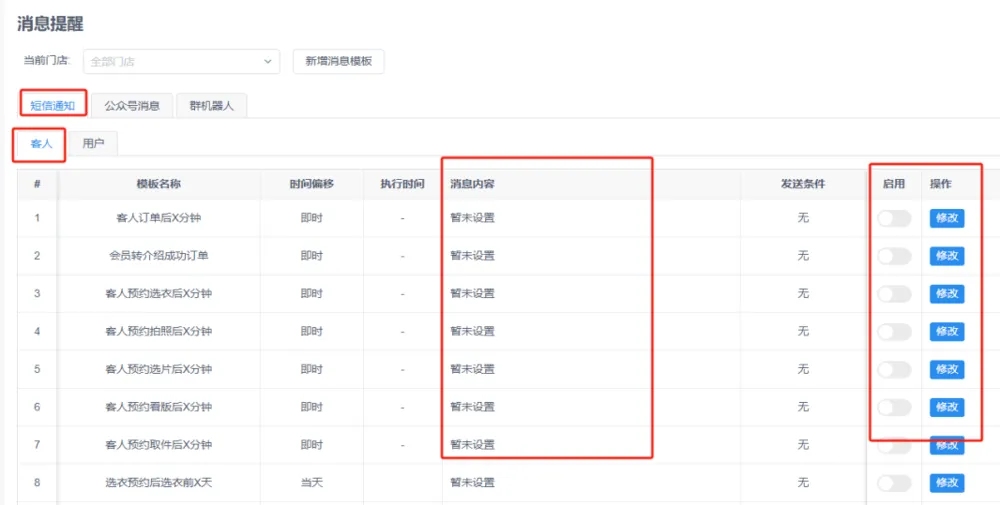Enable the toggle for 会员转介绍成功订单
This screenshot has width=1000, height=505.
(x=894, y=256)
